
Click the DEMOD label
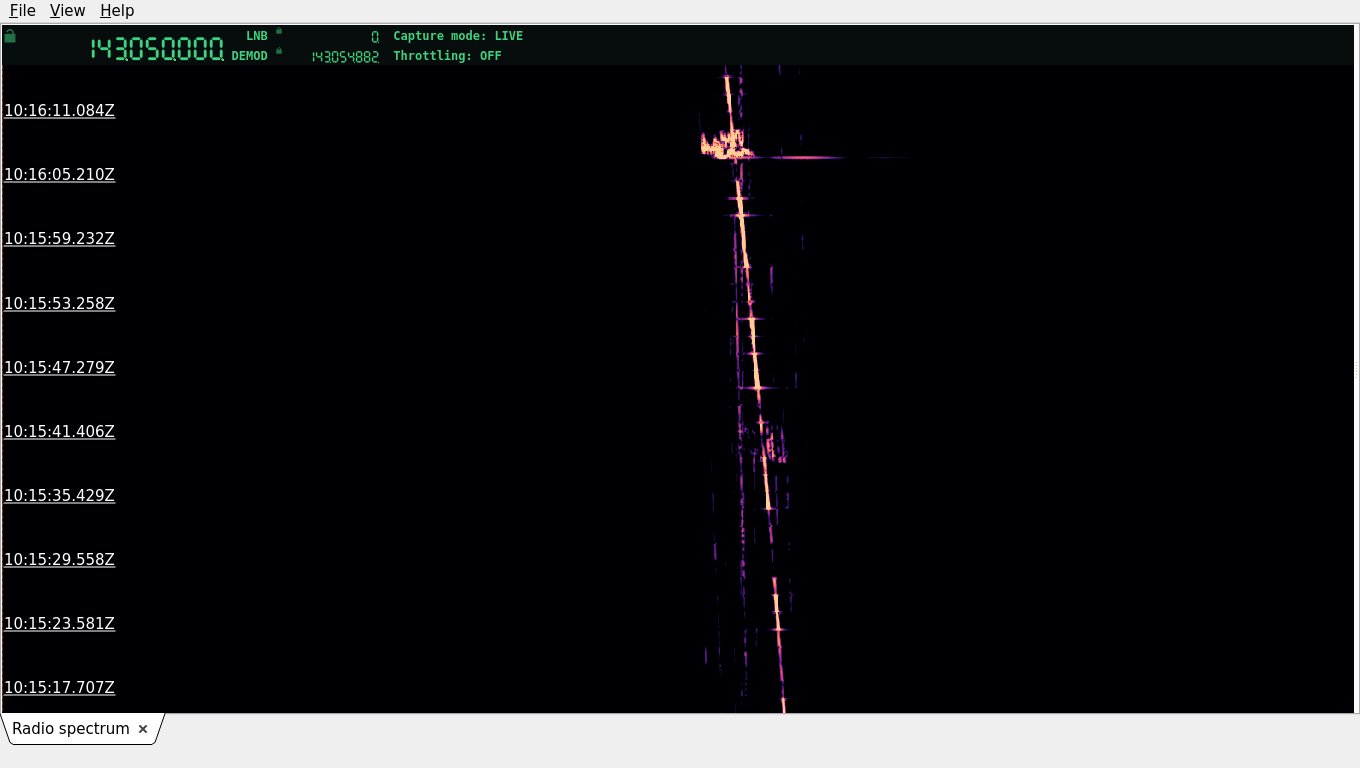(250, 56)
